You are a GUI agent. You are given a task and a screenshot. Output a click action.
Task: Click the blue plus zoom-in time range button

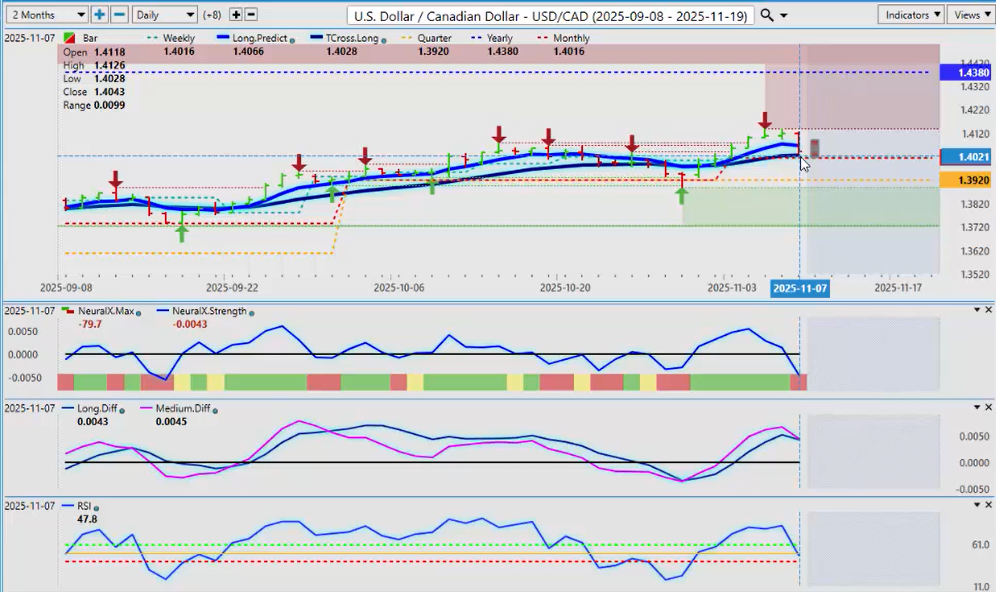pyautogui.click(x=100, y=15)
